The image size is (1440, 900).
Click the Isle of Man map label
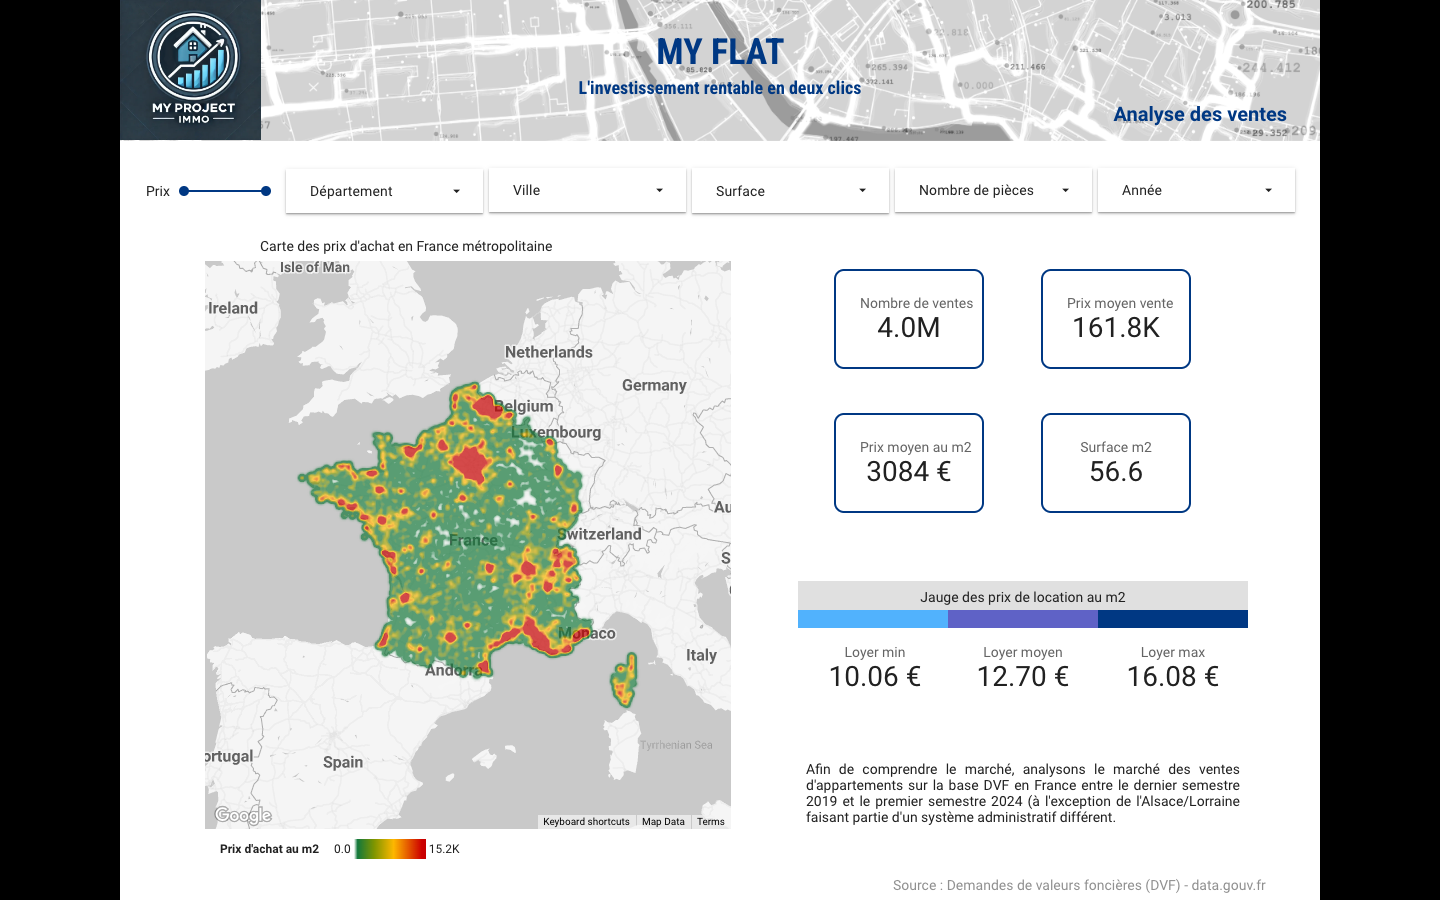[x=315, y=267]
